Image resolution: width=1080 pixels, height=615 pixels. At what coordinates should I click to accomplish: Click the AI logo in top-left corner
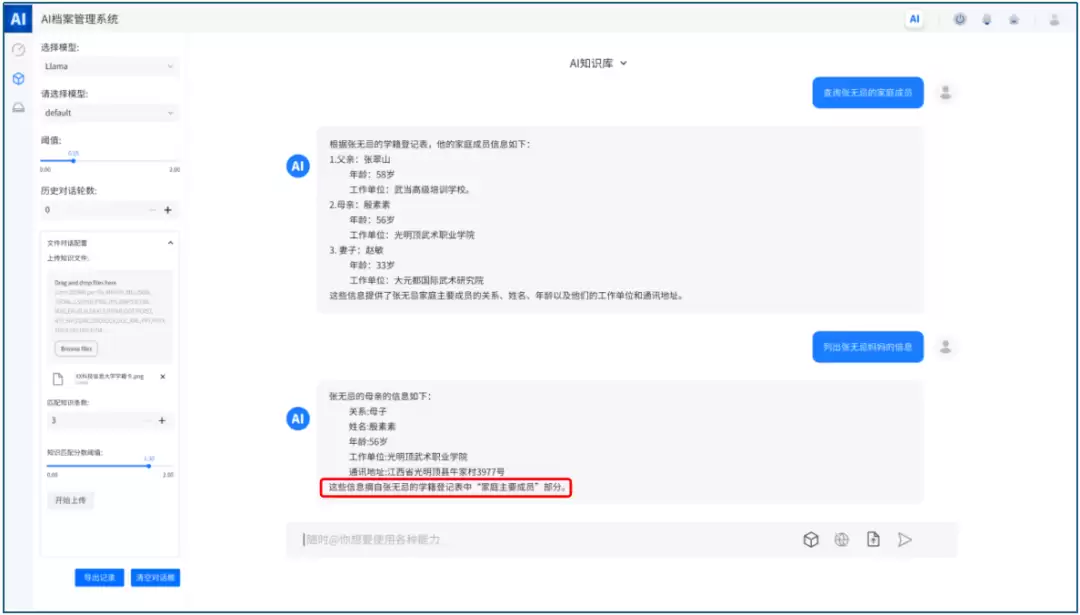click(18, 19)
